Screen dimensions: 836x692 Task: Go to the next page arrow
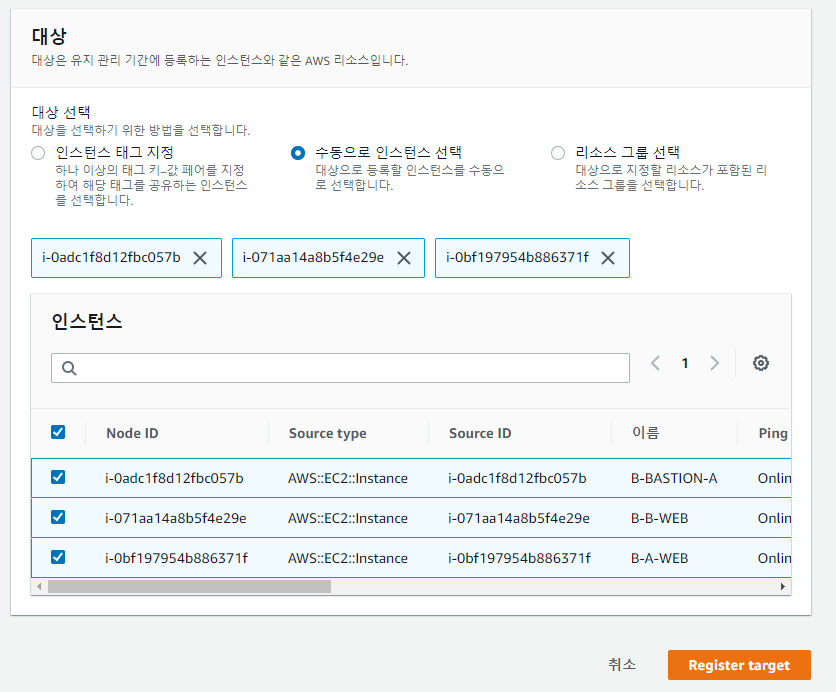tap(714, 363)
